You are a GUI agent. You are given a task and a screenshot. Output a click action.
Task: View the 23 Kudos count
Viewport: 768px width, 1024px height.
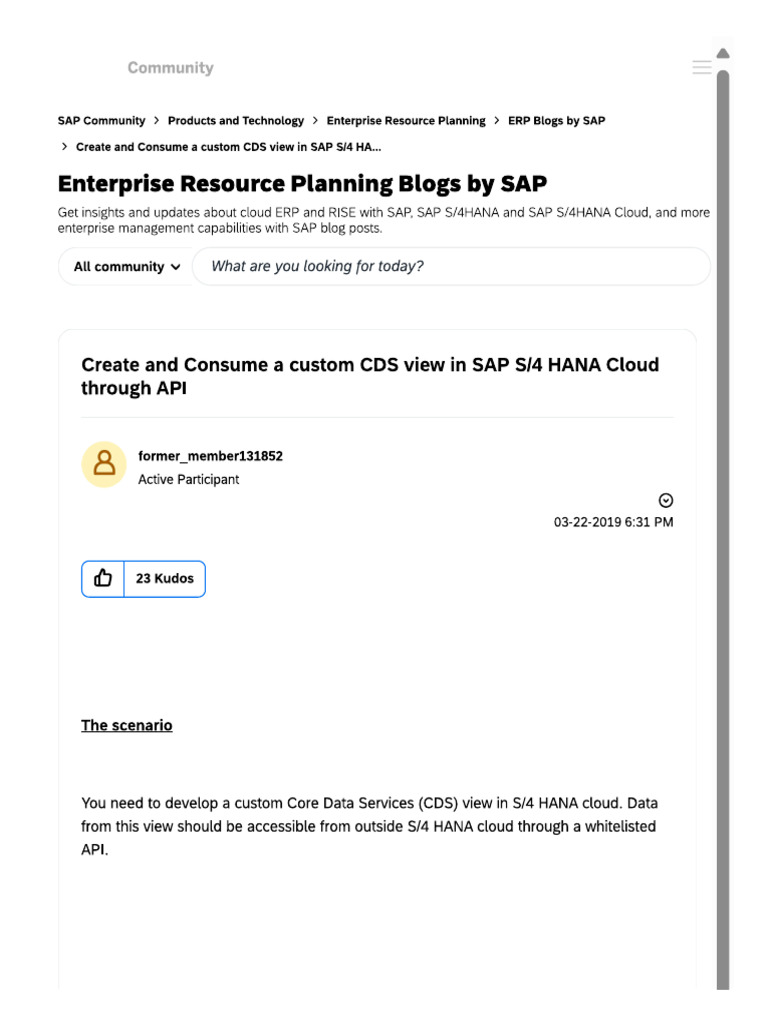(165, 579)
